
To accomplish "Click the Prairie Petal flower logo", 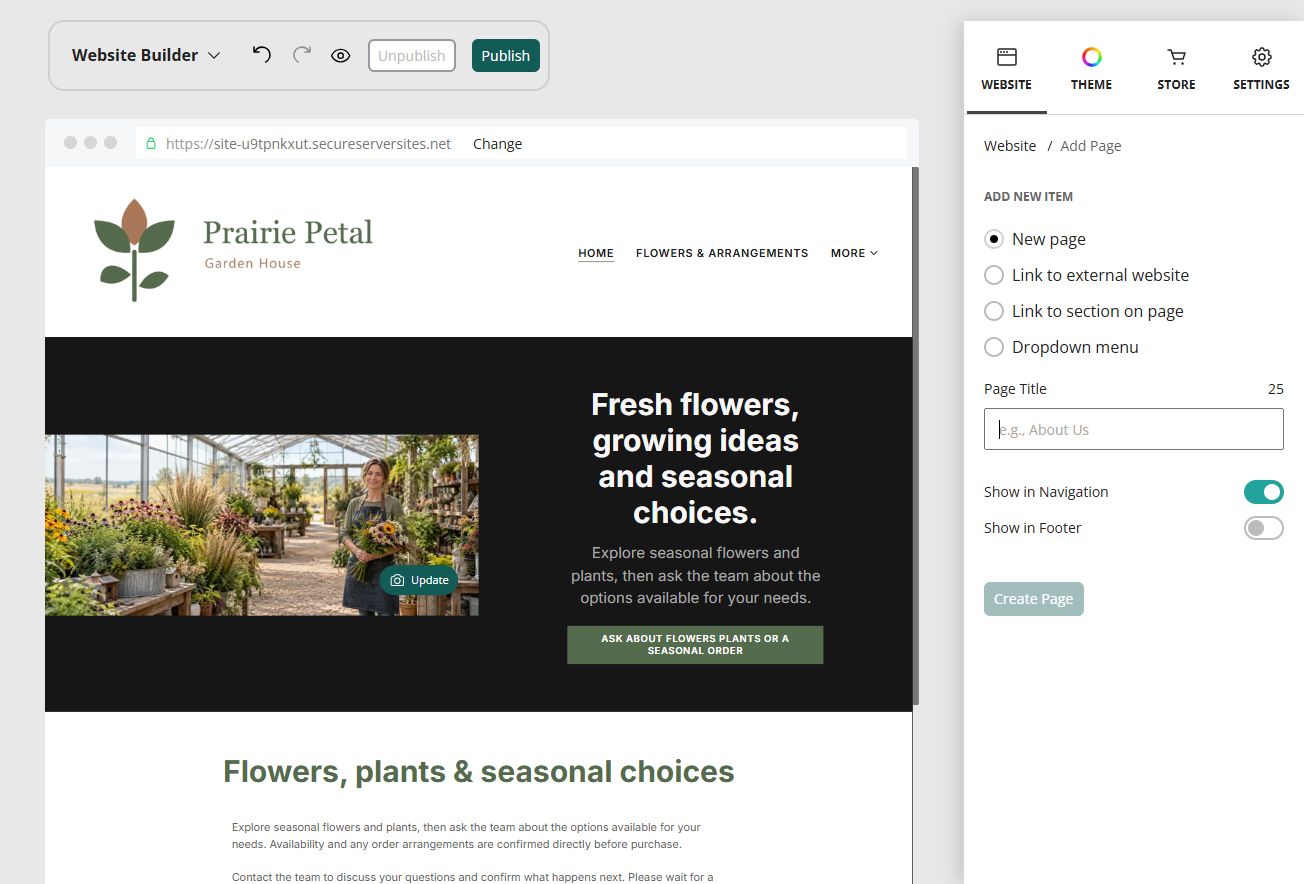I will click(x=134, y=250).
